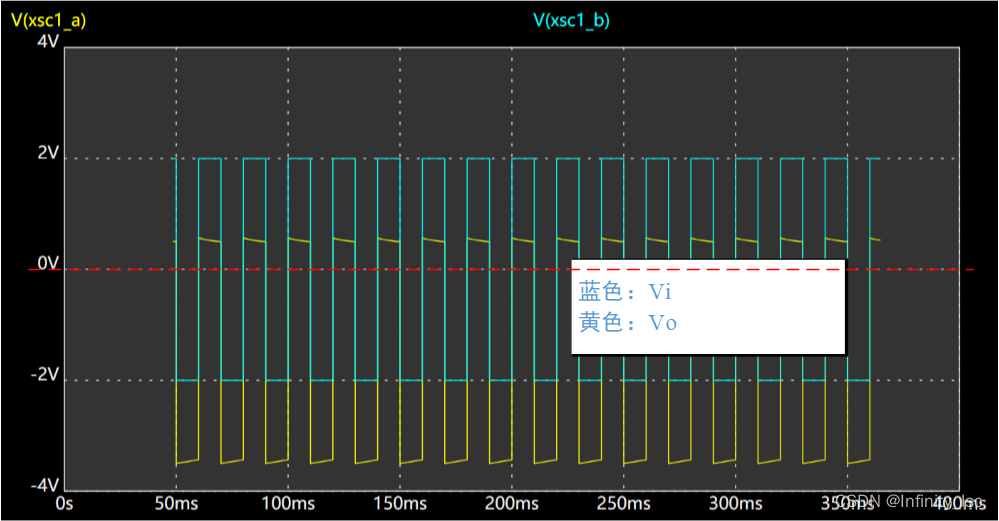This screenshot has height=521, width=999.
Task: Click the 0V voltage axis label
Action: point(48,263)
